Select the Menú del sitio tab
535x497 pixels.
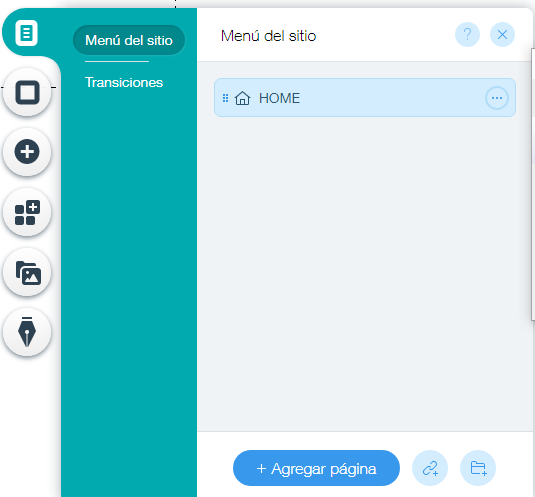(x=129, y=40)
